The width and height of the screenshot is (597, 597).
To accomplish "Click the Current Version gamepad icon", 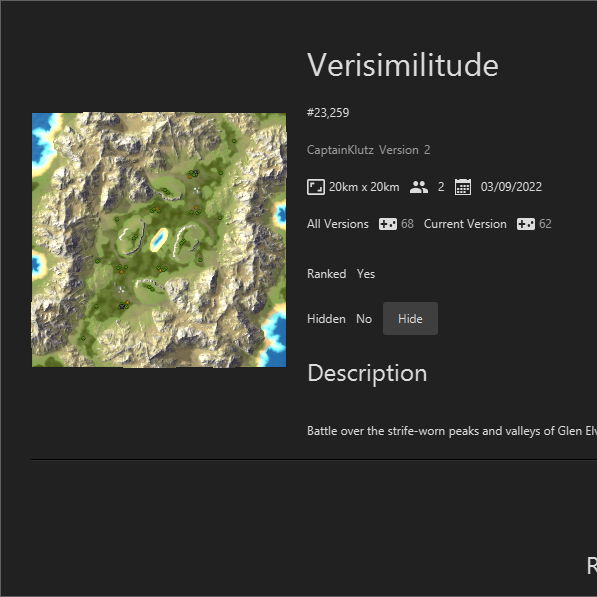I will tap(525, 224).
